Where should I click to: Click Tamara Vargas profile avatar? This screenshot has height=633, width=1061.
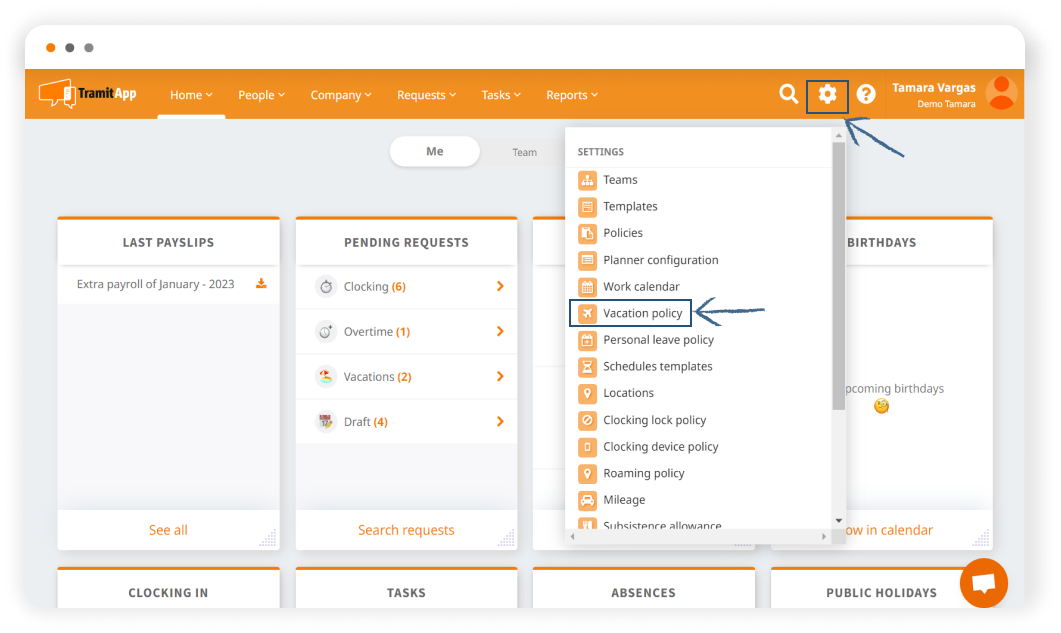point(1001,94)
